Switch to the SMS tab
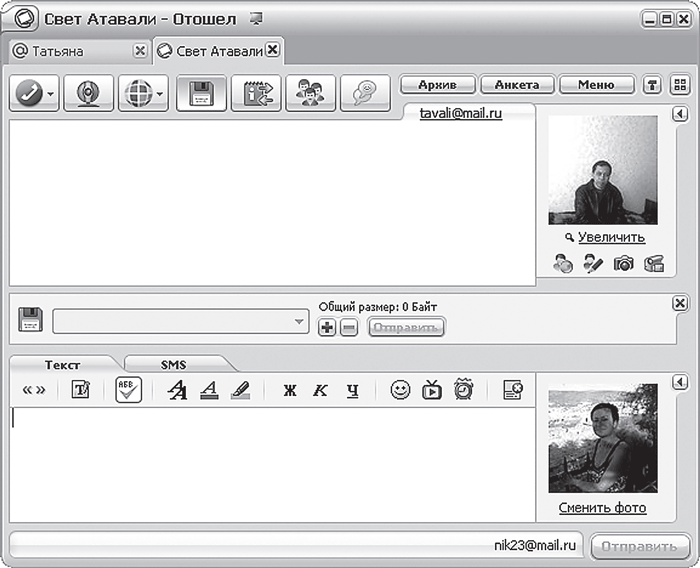This screenshot has width=700, height=568. pos(173,365)
